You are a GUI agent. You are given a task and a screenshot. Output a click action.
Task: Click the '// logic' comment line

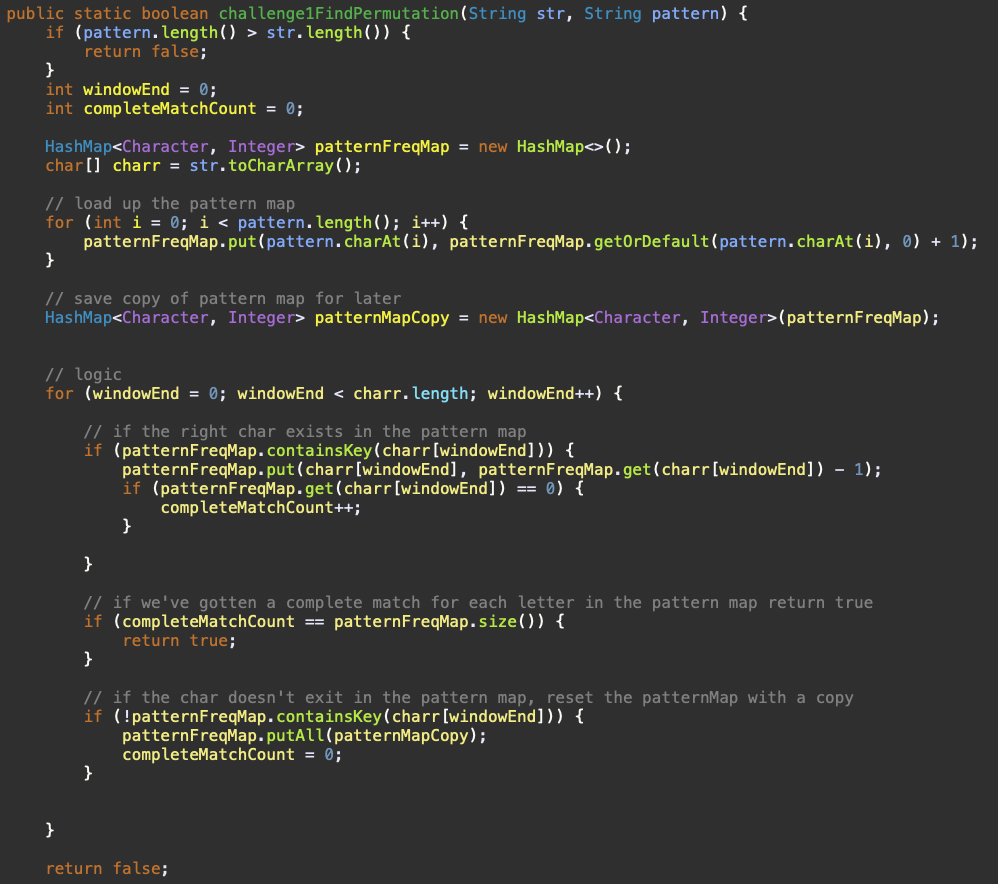(83, 375)
